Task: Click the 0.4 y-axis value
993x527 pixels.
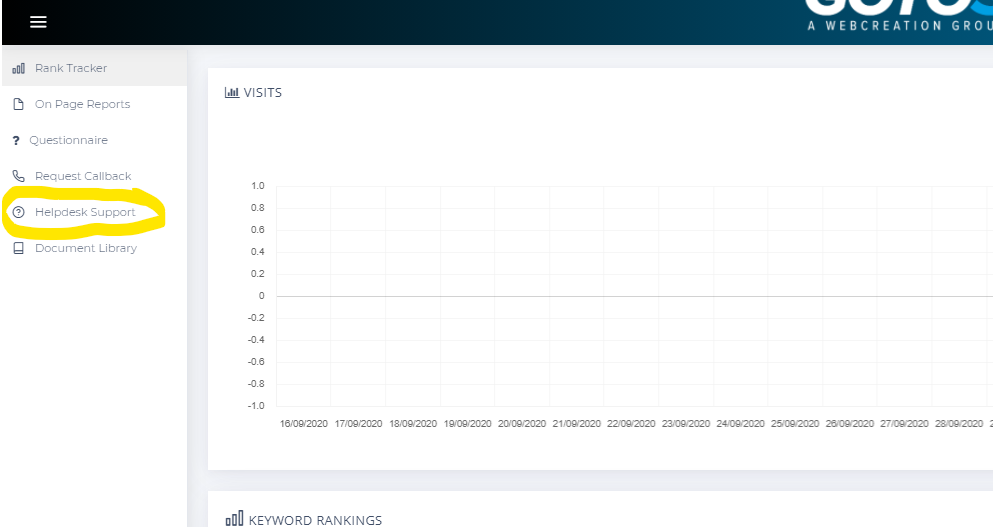Action: point(258,251)
